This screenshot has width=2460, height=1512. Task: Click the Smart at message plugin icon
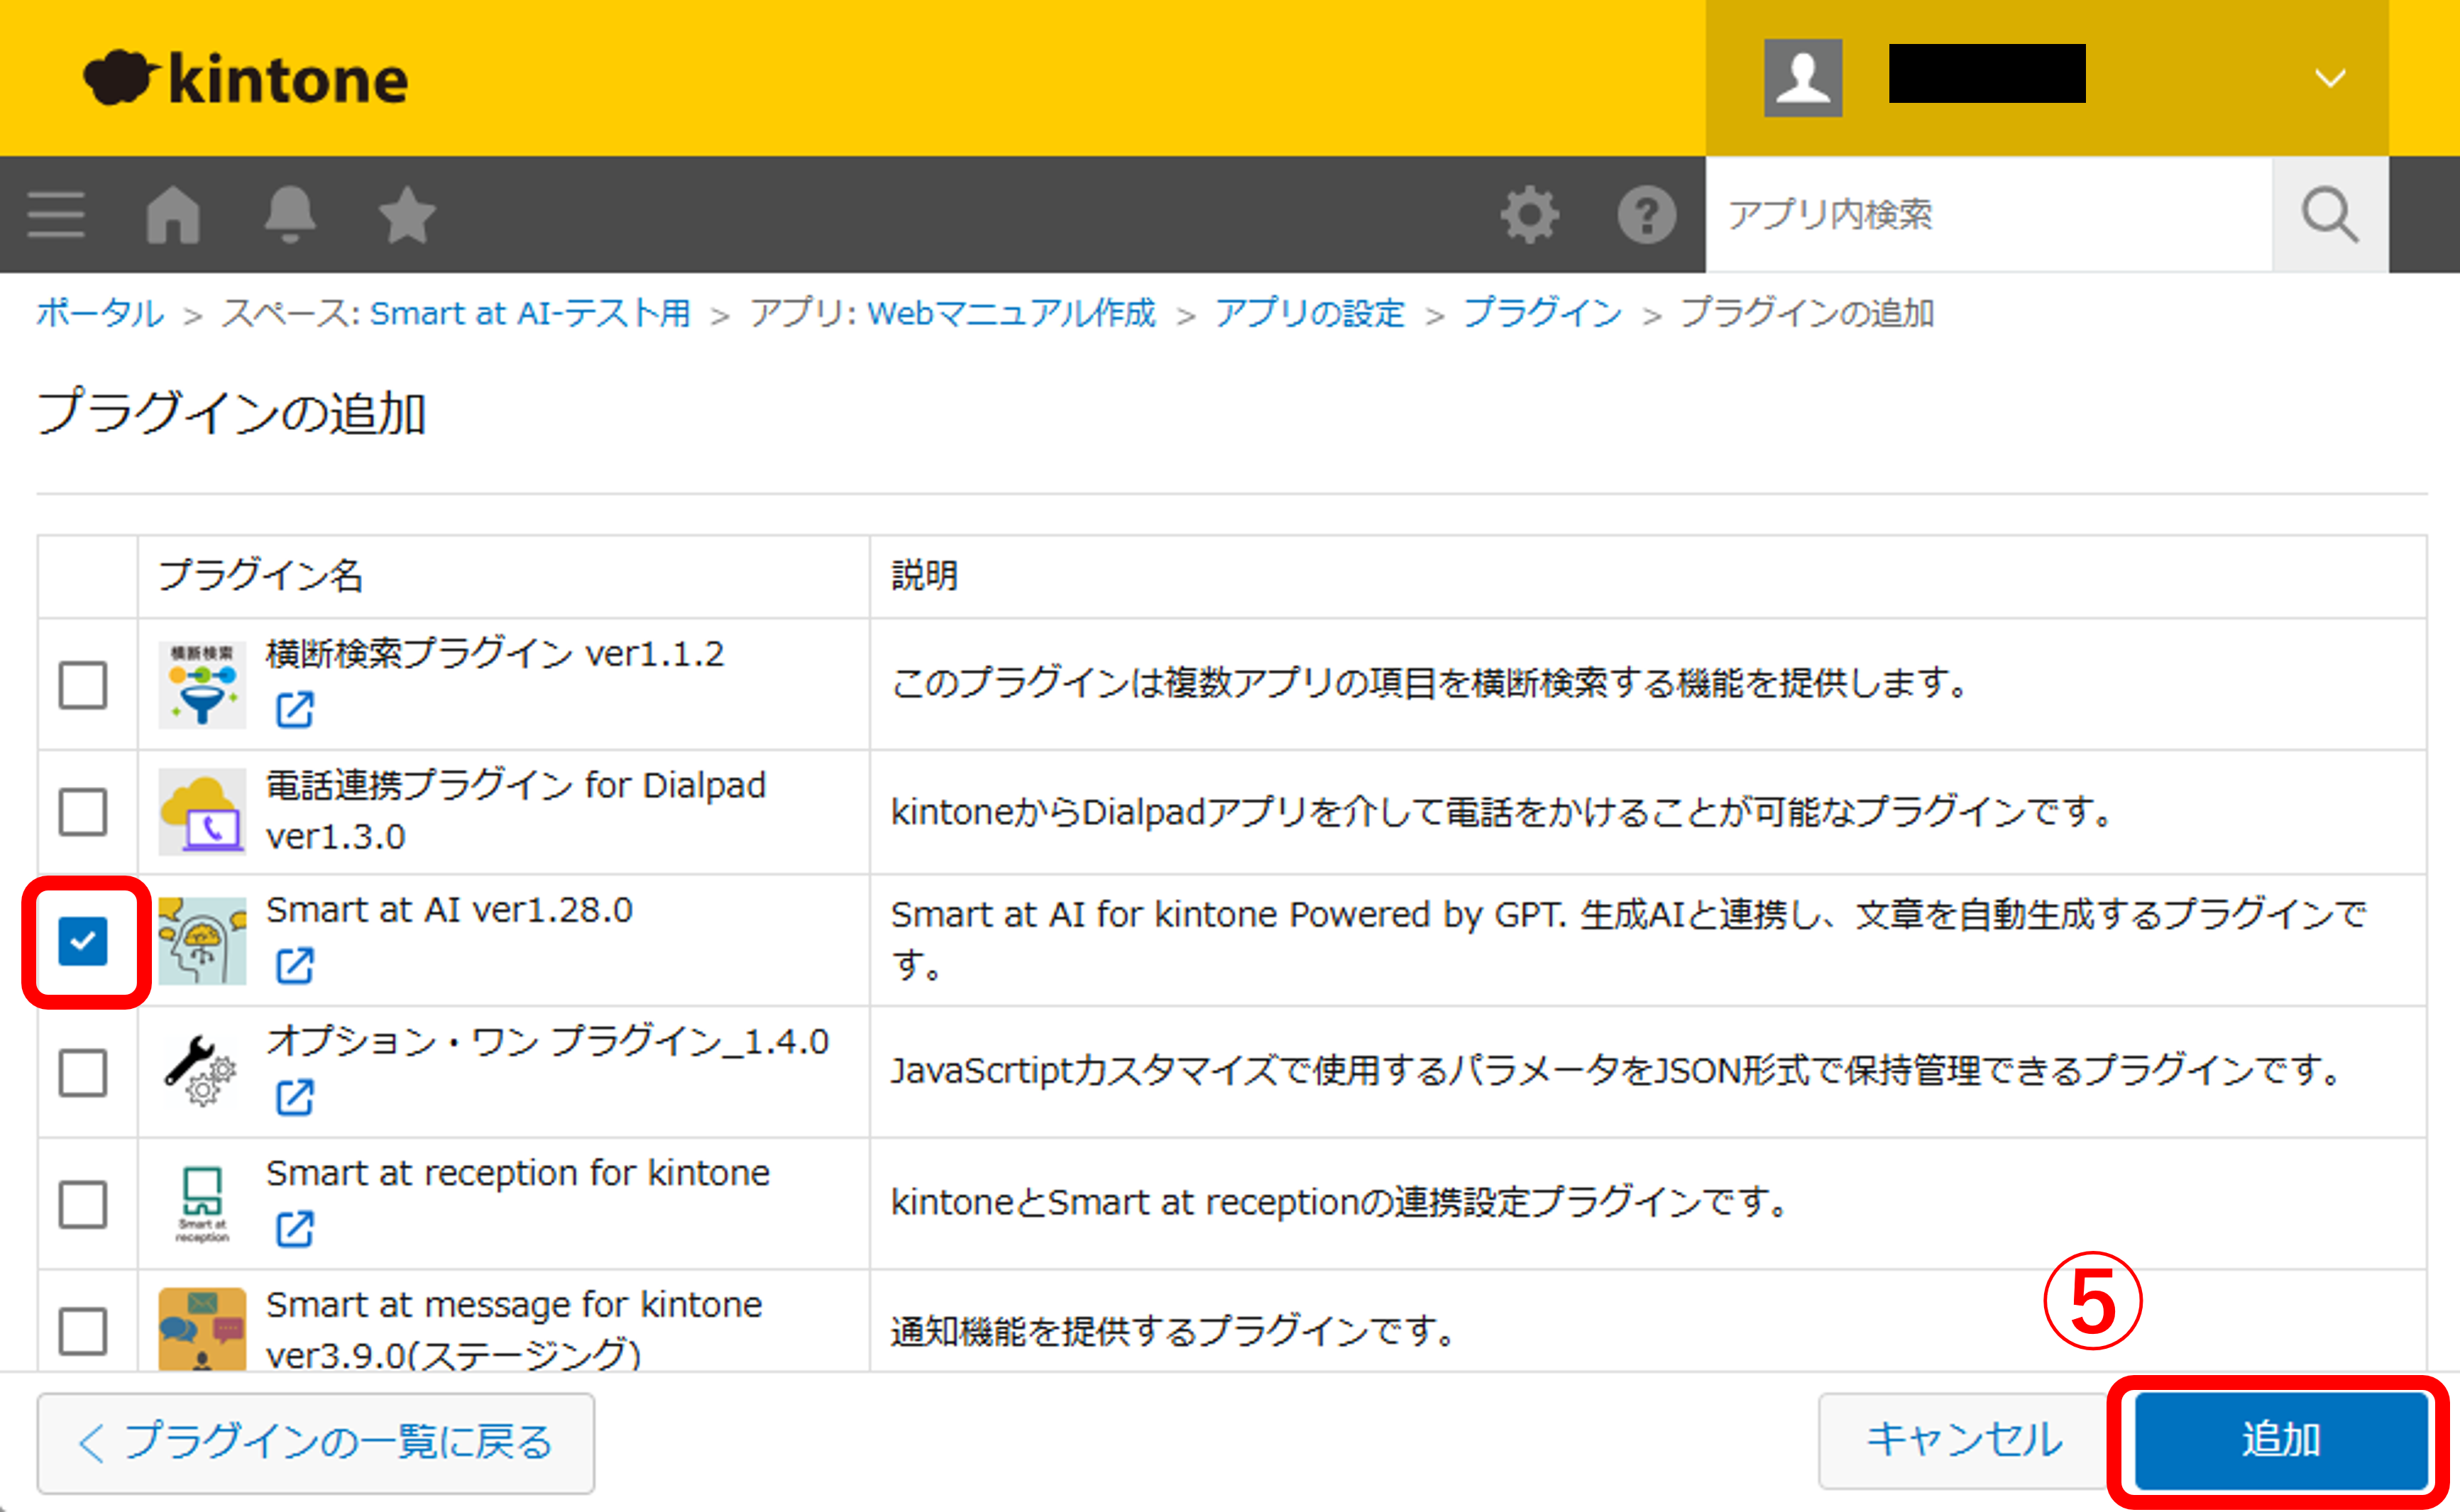[x=202, y=1329]
